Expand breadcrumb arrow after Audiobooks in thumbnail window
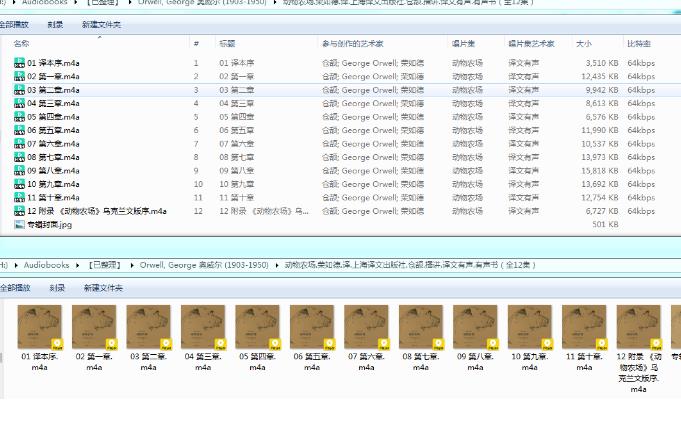Viewport: 681px width, 424px height. (x=78, y=265)
